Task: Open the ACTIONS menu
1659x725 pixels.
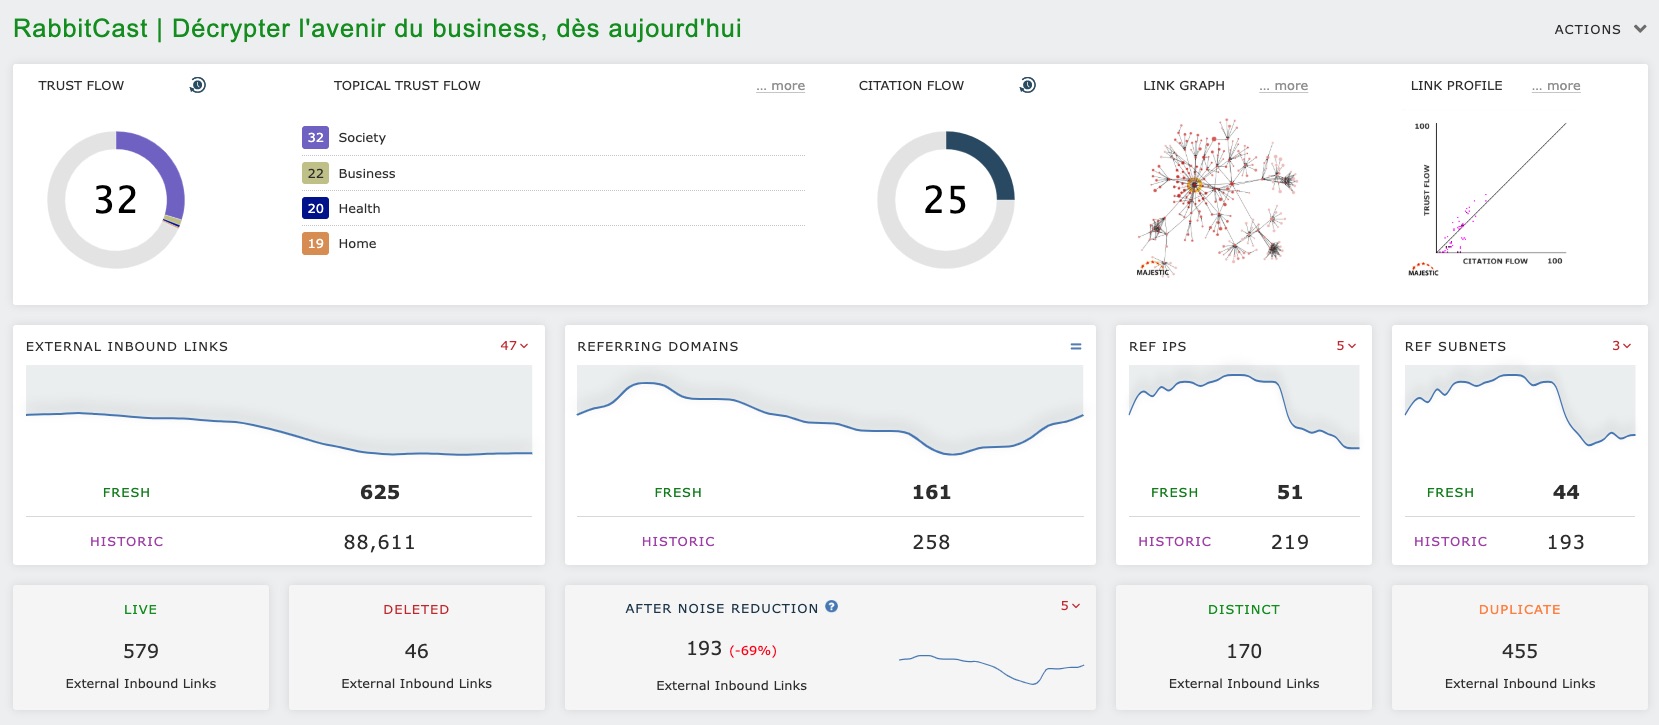Action: [x=1599, y=30]
